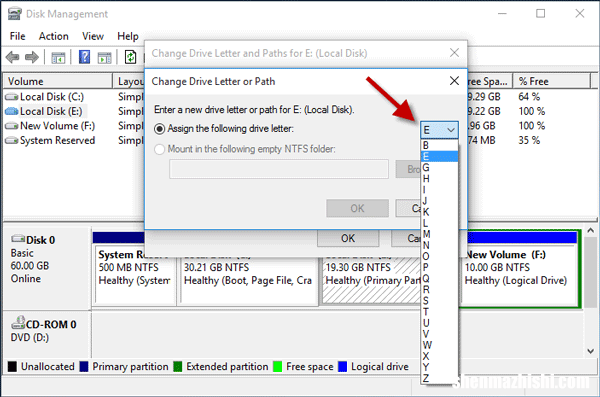Screen dimensions: 600x397
Task: Open the drive letter combo box showing E
Action: coord(439,130)
